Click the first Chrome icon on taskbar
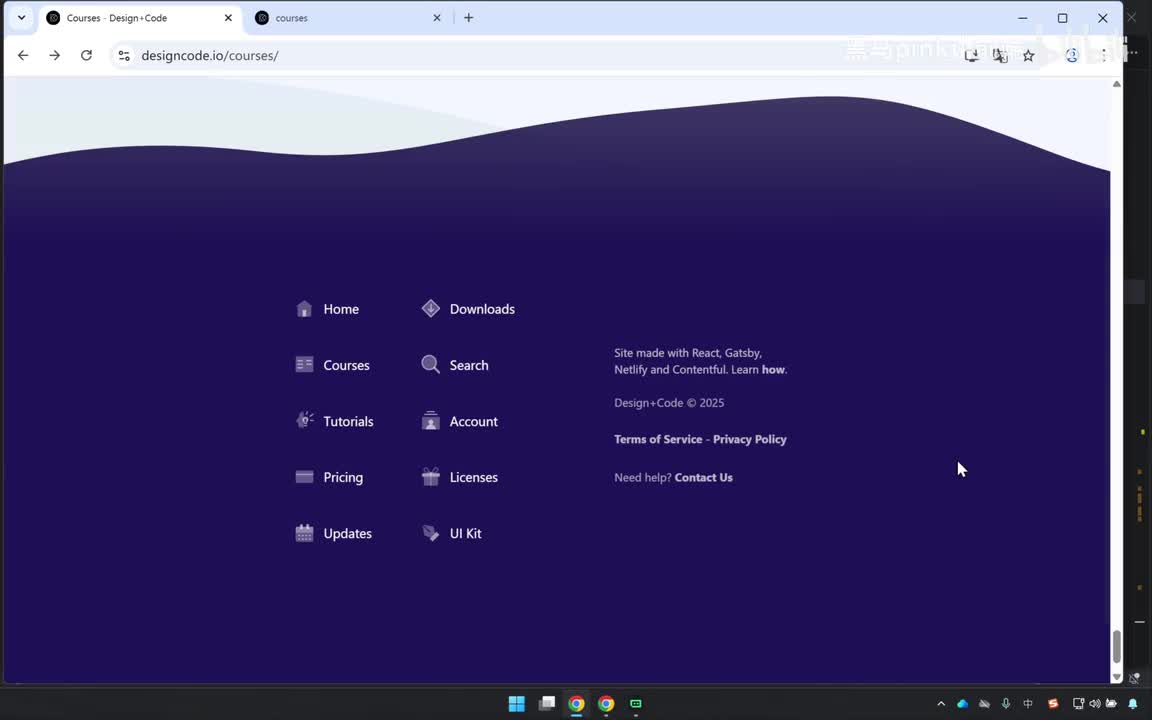Screen dimensions: 1152x720 click(x=576, y=704)
